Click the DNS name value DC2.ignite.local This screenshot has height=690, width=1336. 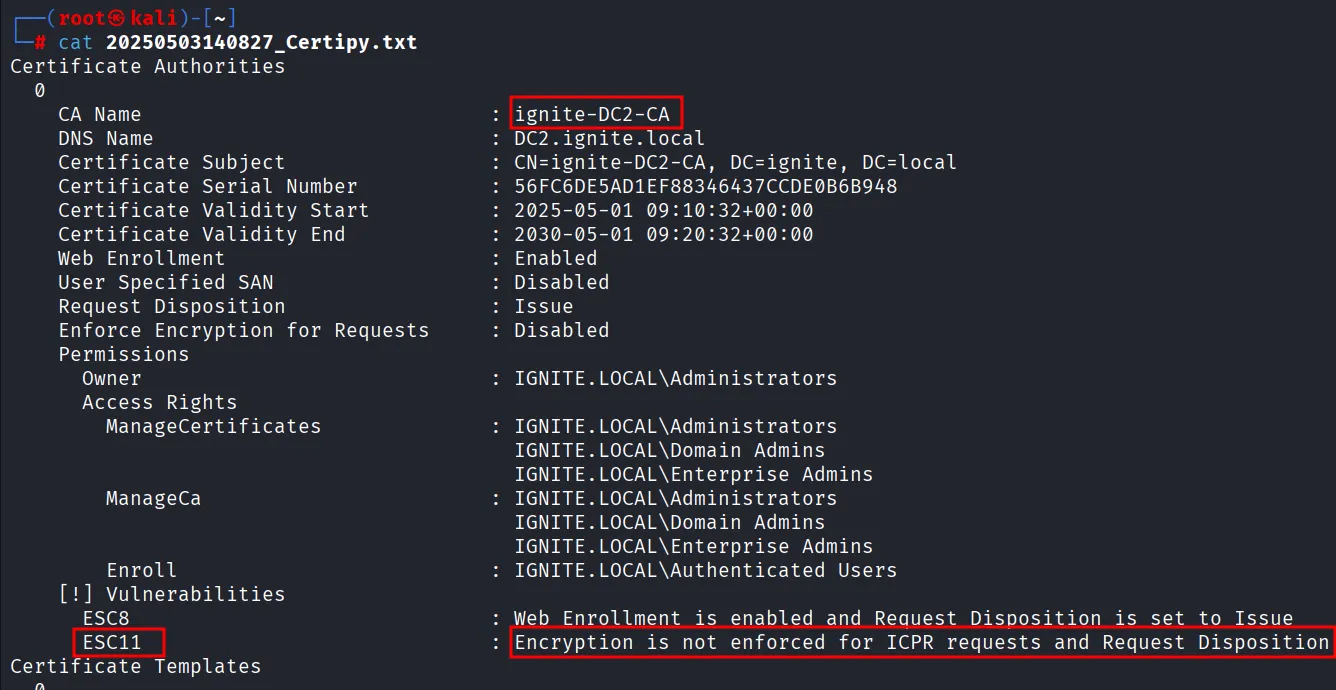[x=609, y=138]
